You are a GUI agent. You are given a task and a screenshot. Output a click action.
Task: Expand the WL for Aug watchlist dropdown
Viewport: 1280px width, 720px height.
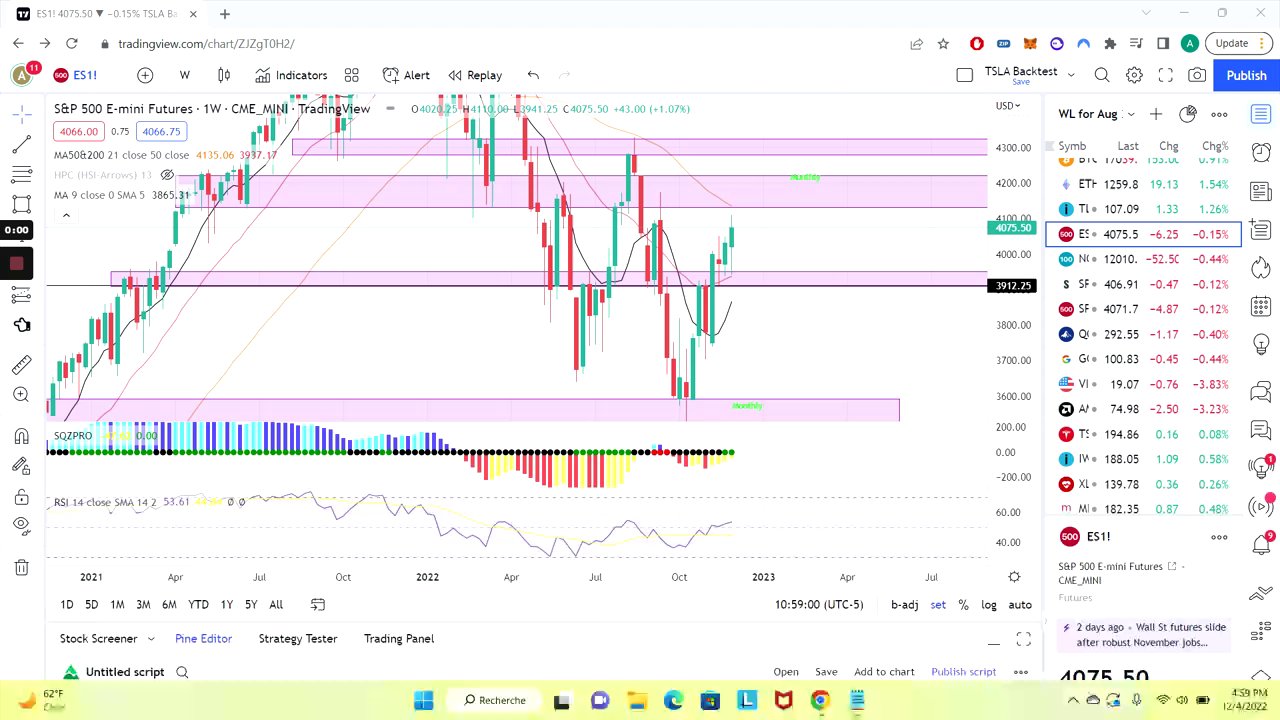click(1131, 114)
